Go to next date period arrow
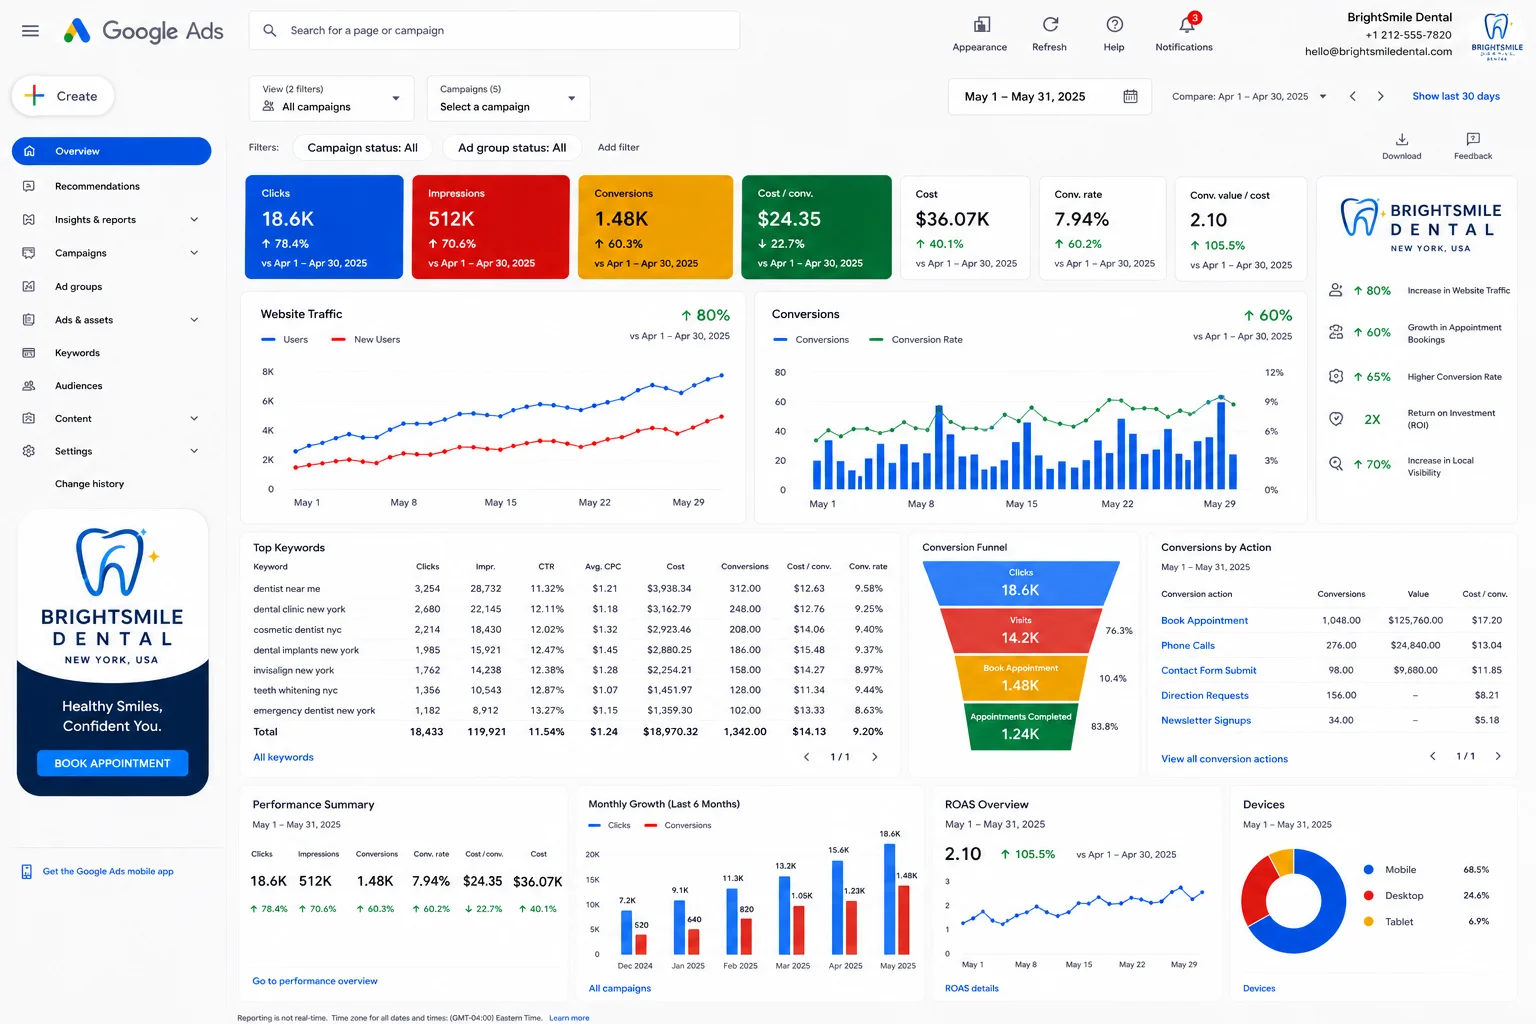Screen dimensions: 1536x1024 pos(1381,96)
